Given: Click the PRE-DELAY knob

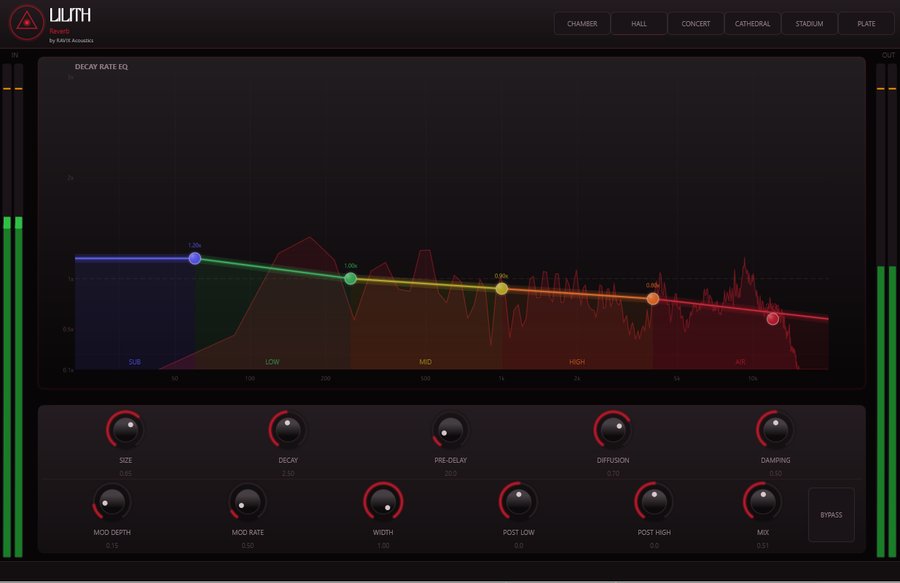Looking at the screenshot, I should click(x=451, y=430).
